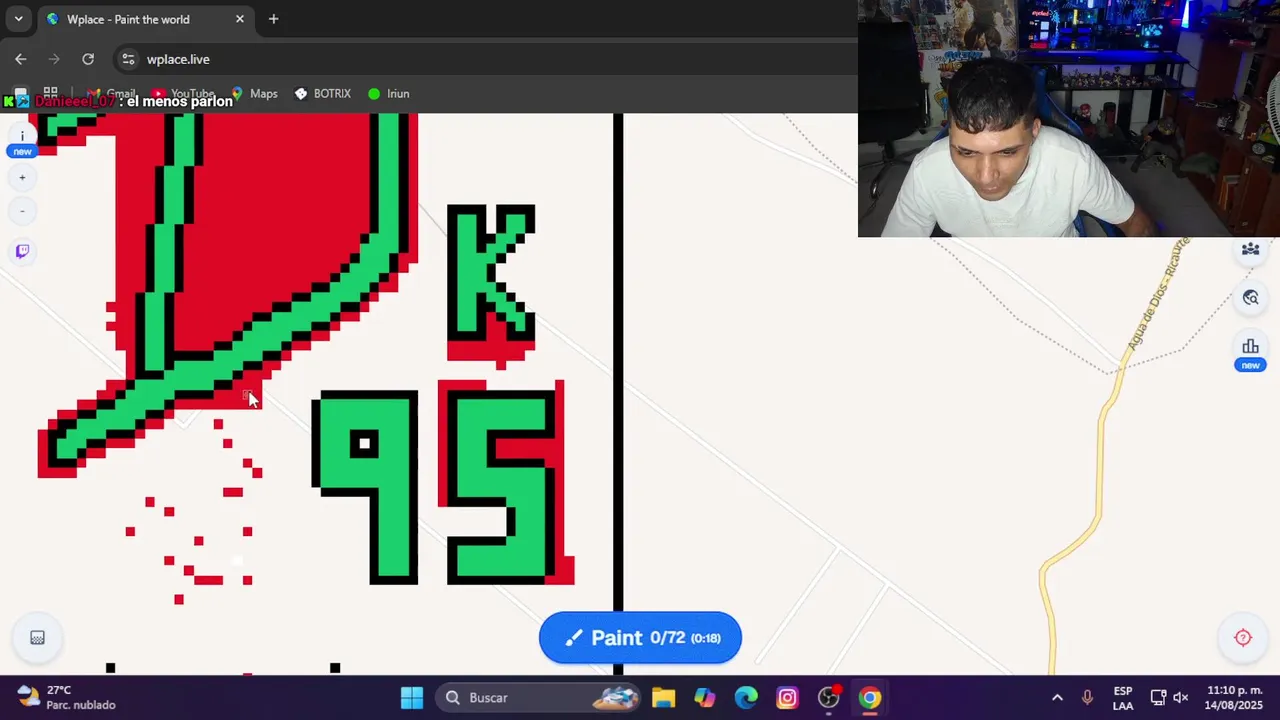
Task: Click the 'new' badge under leaderboard icon
Action: (1250, 365)
